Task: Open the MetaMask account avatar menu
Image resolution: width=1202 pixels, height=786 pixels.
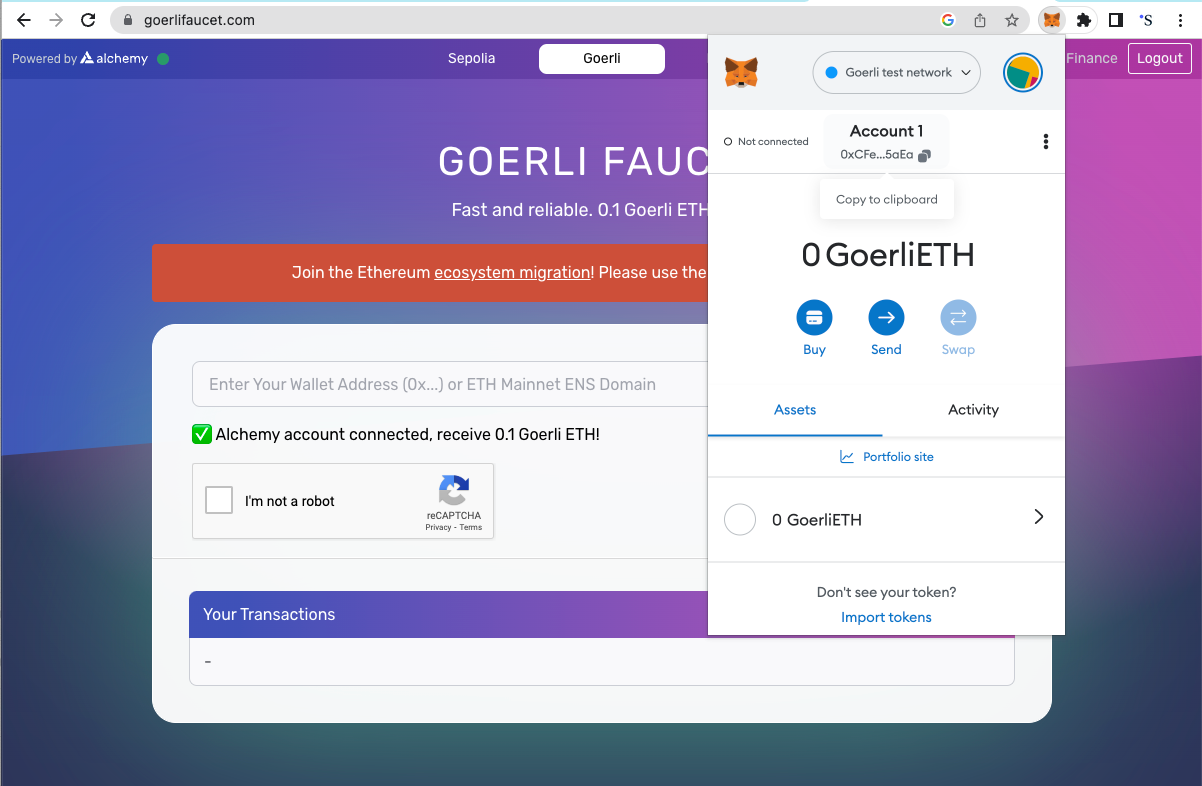Action: tap(1023, 73)
